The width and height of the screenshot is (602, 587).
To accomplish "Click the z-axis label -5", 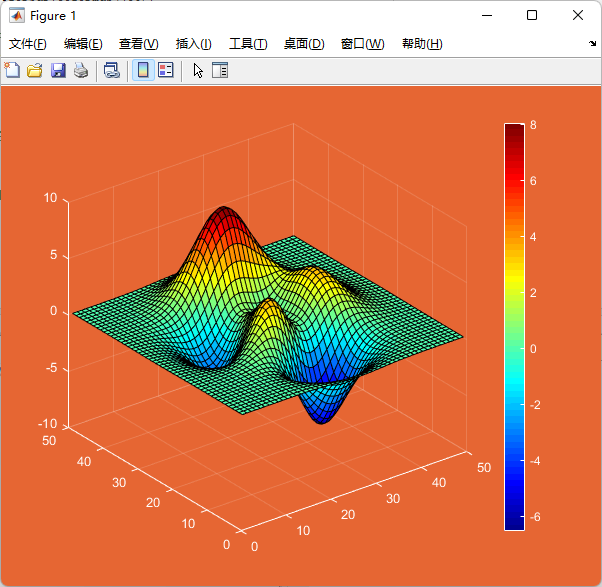I will coord(51,368).
